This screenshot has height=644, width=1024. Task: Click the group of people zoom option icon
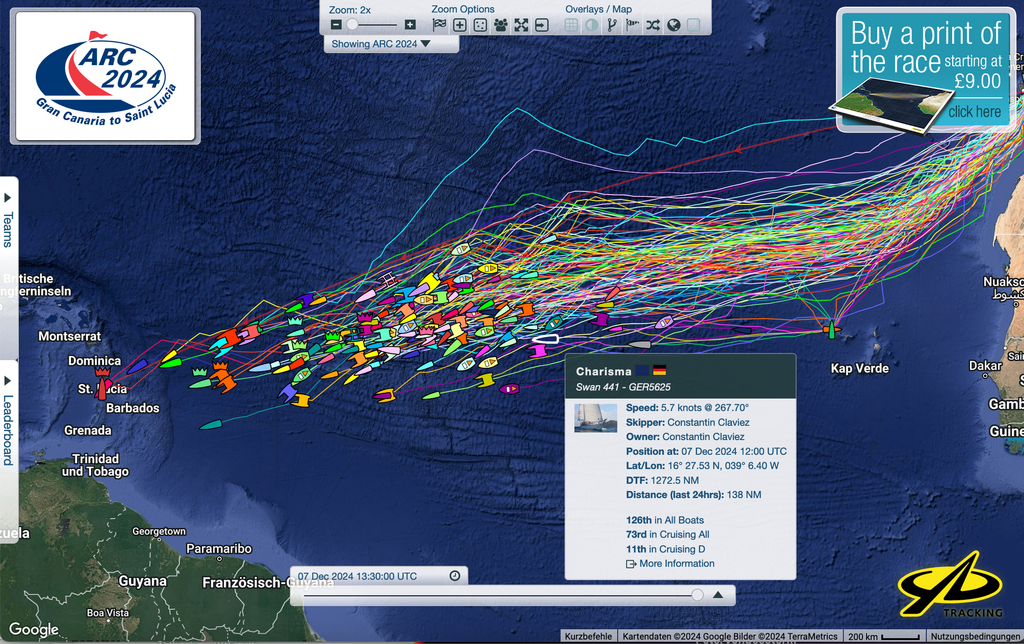[501, 25]
